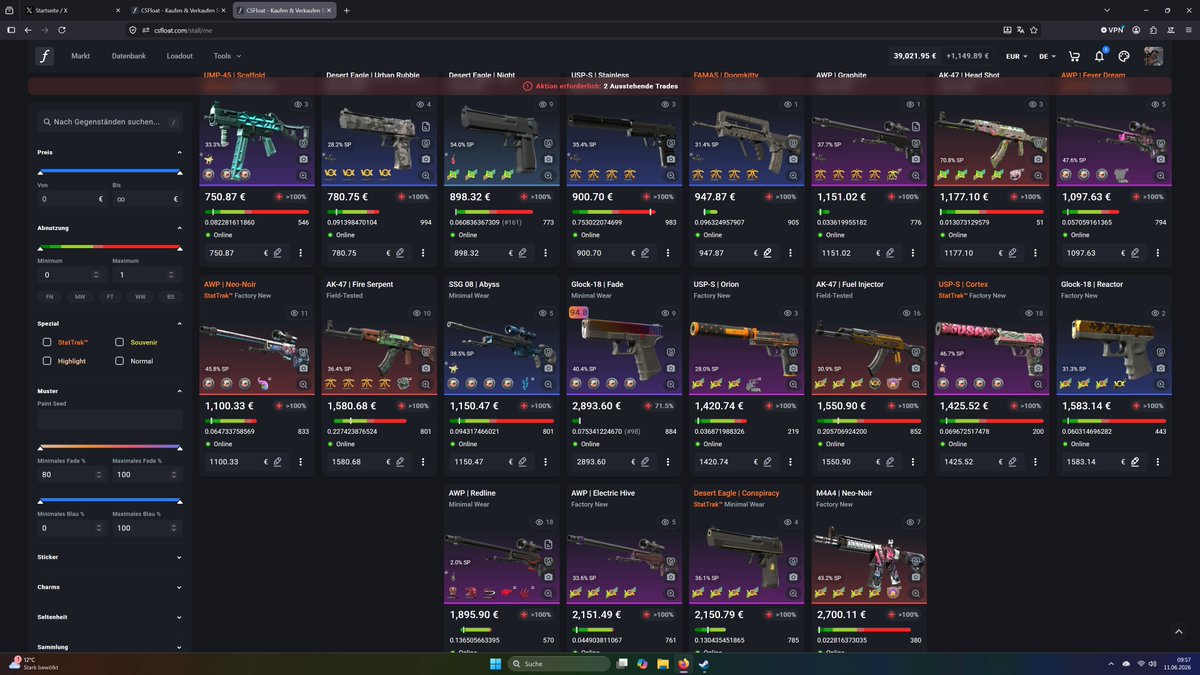Open the theme palette icon
The image size is (1200, 675).
[x=1124, y=56]
